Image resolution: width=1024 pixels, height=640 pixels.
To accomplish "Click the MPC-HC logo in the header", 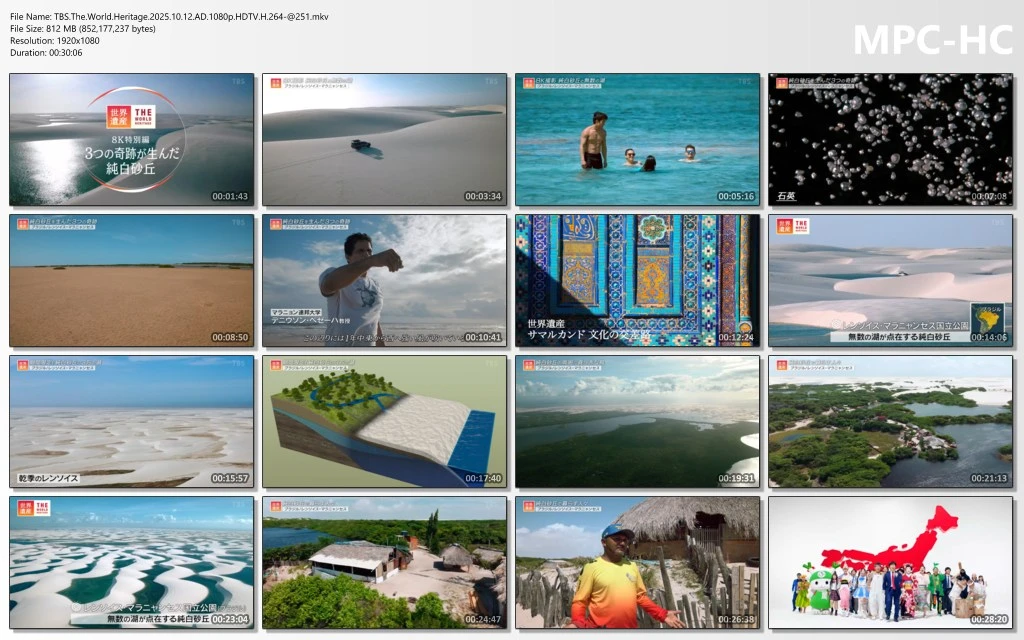I will pyautogui.click(x=932, y=40).
